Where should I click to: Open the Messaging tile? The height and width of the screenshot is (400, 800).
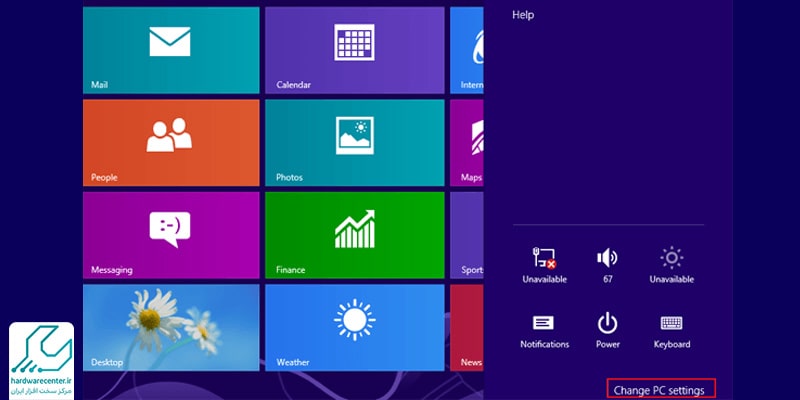(x=171, y=235)
